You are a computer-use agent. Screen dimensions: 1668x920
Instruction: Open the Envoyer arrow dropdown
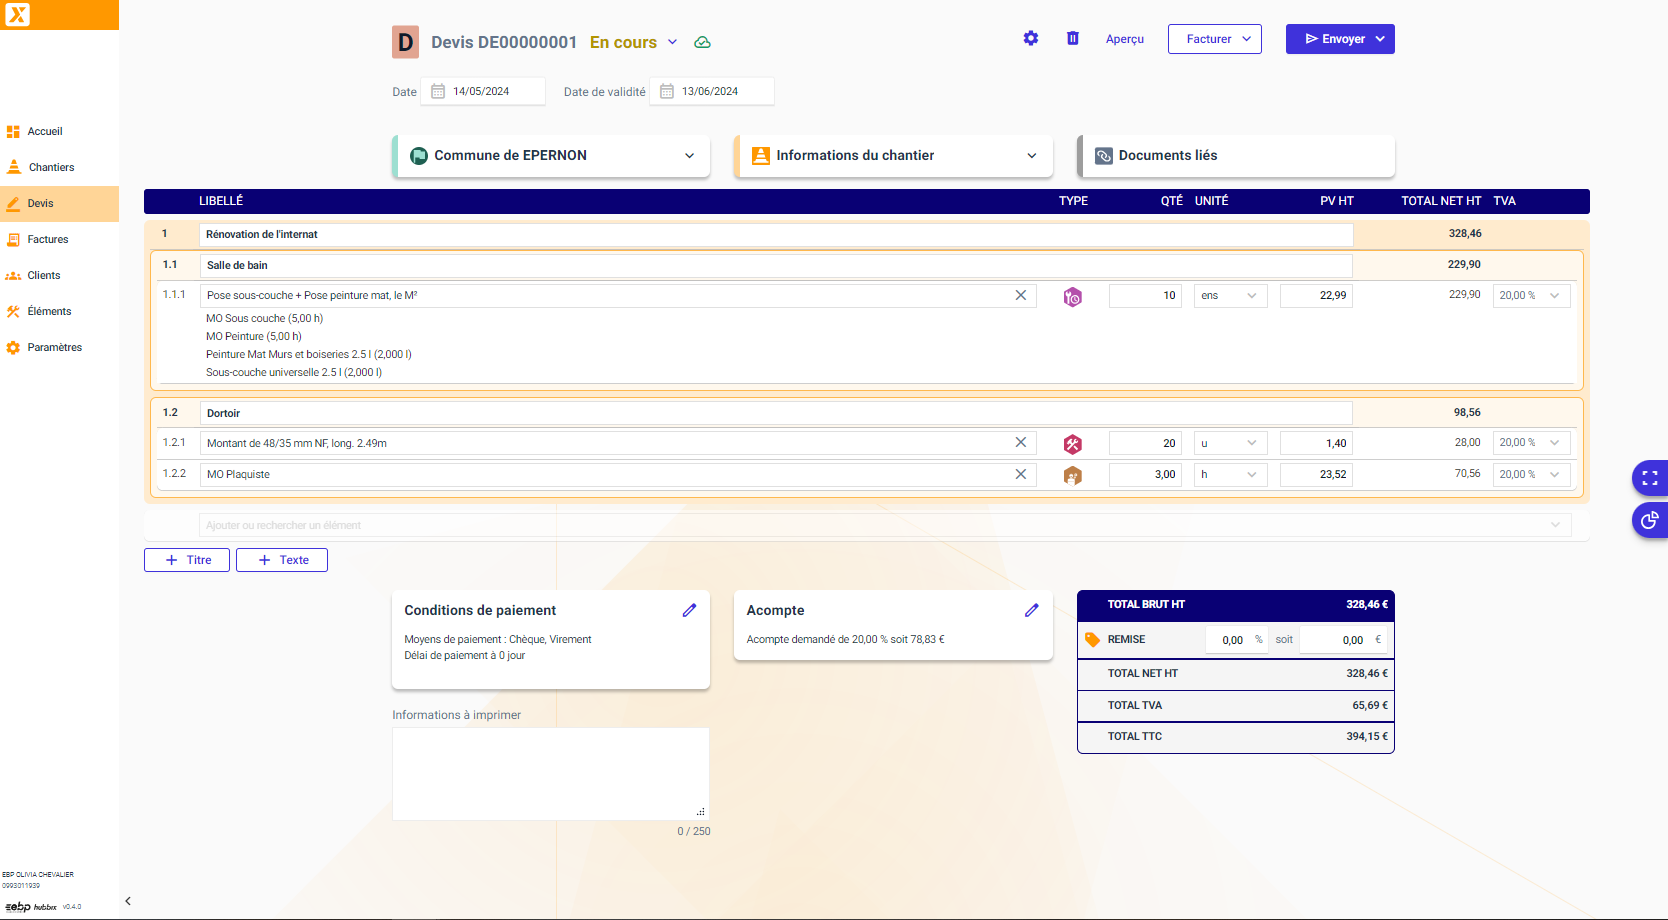tap(1380, 39)
